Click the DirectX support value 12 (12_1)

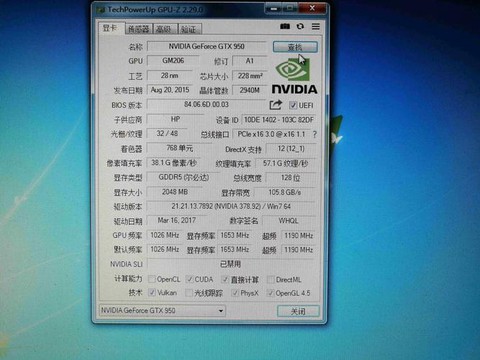click(291, 149)
